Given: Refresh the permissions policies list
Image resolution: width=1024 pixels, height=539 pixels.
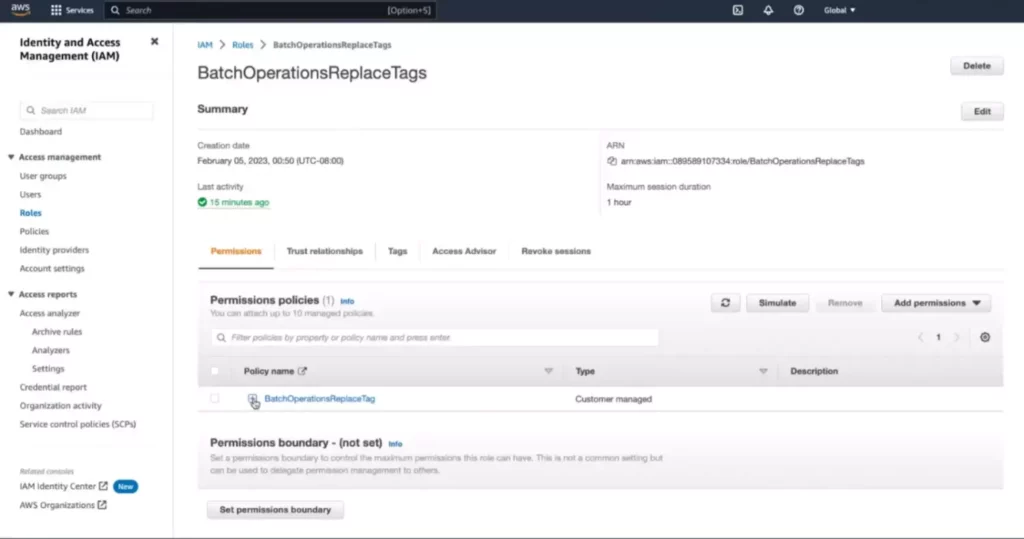Looking at the screenshot, I should click(x=726, y=303).
